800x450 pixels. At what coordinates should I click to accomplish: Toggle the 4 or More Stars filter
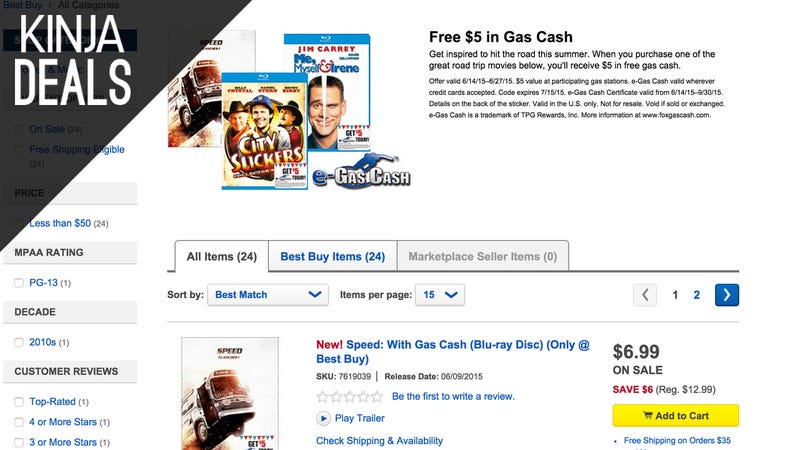[x=19, y=422]
